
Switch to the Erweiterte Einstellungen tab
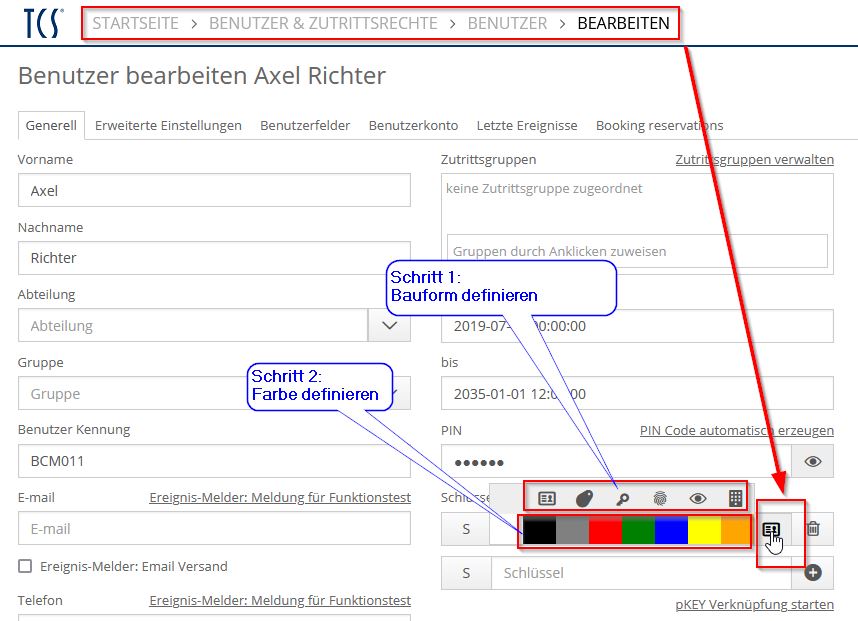tap(168, 126)
